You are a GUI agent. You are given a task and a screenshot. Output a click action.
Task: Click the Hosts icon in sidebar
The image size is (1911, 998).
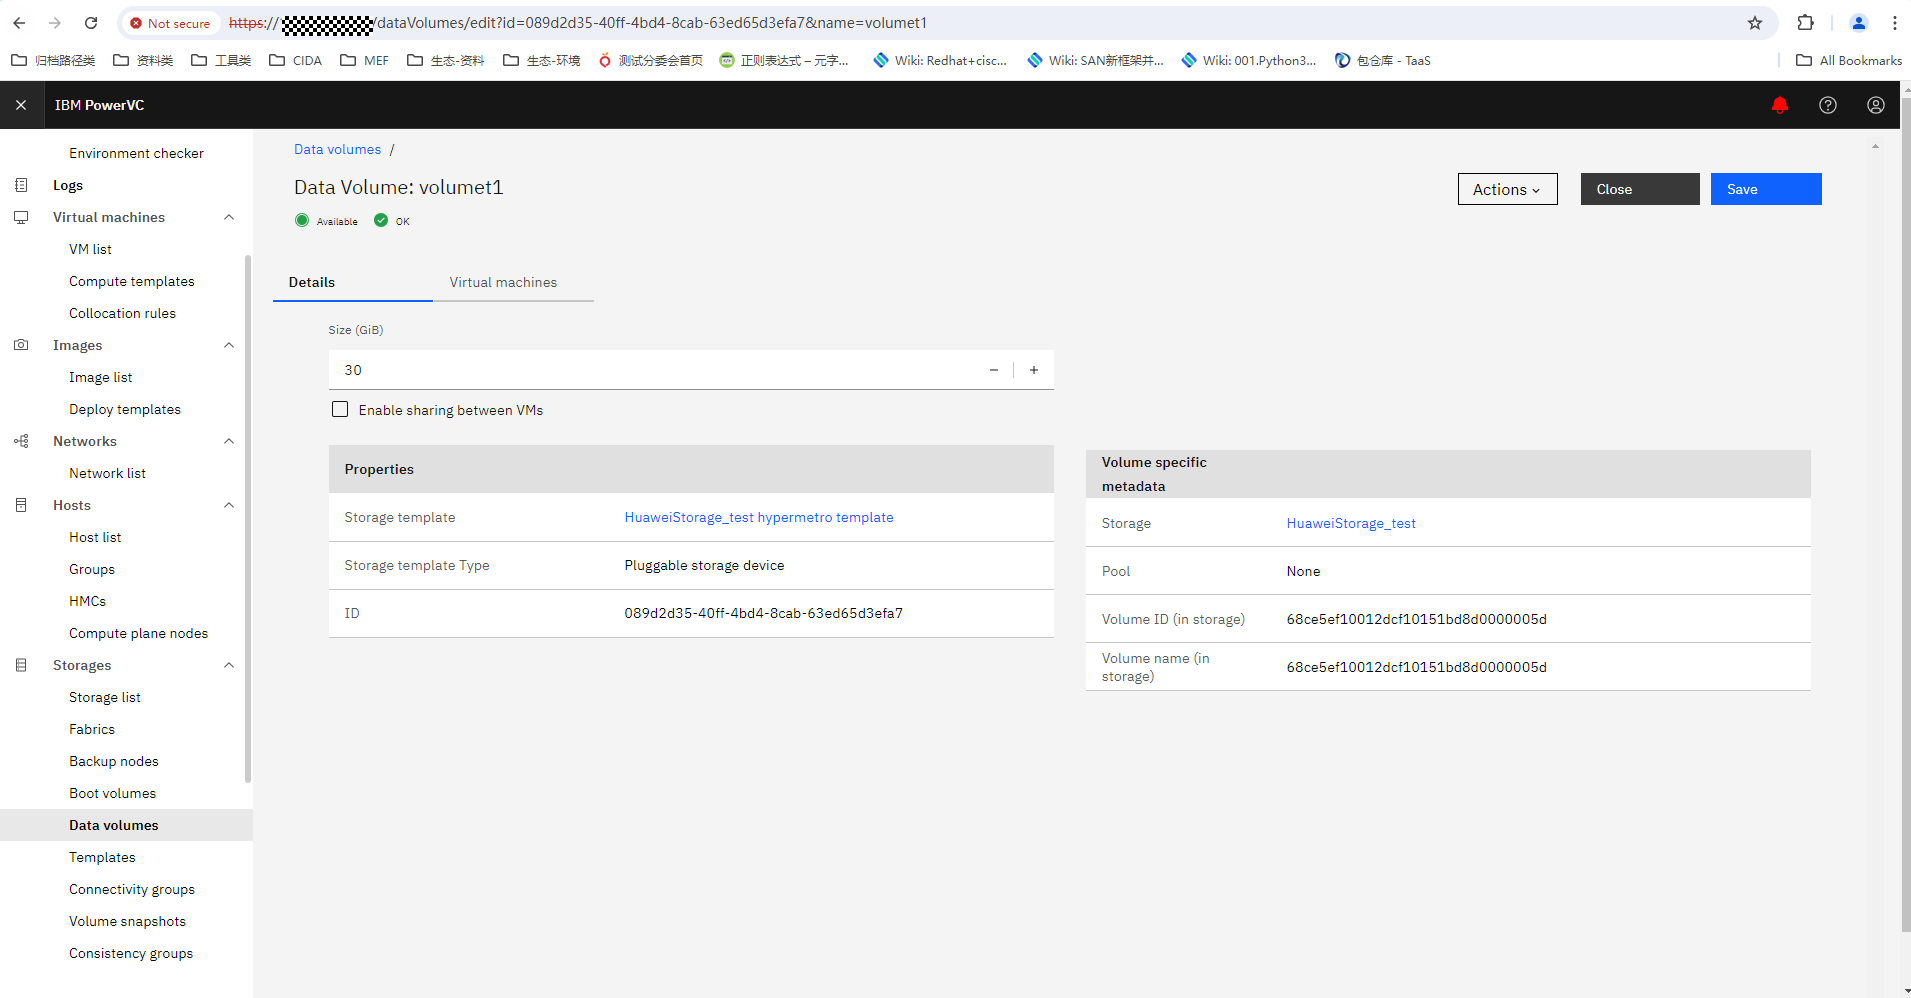tap(21, 505)
